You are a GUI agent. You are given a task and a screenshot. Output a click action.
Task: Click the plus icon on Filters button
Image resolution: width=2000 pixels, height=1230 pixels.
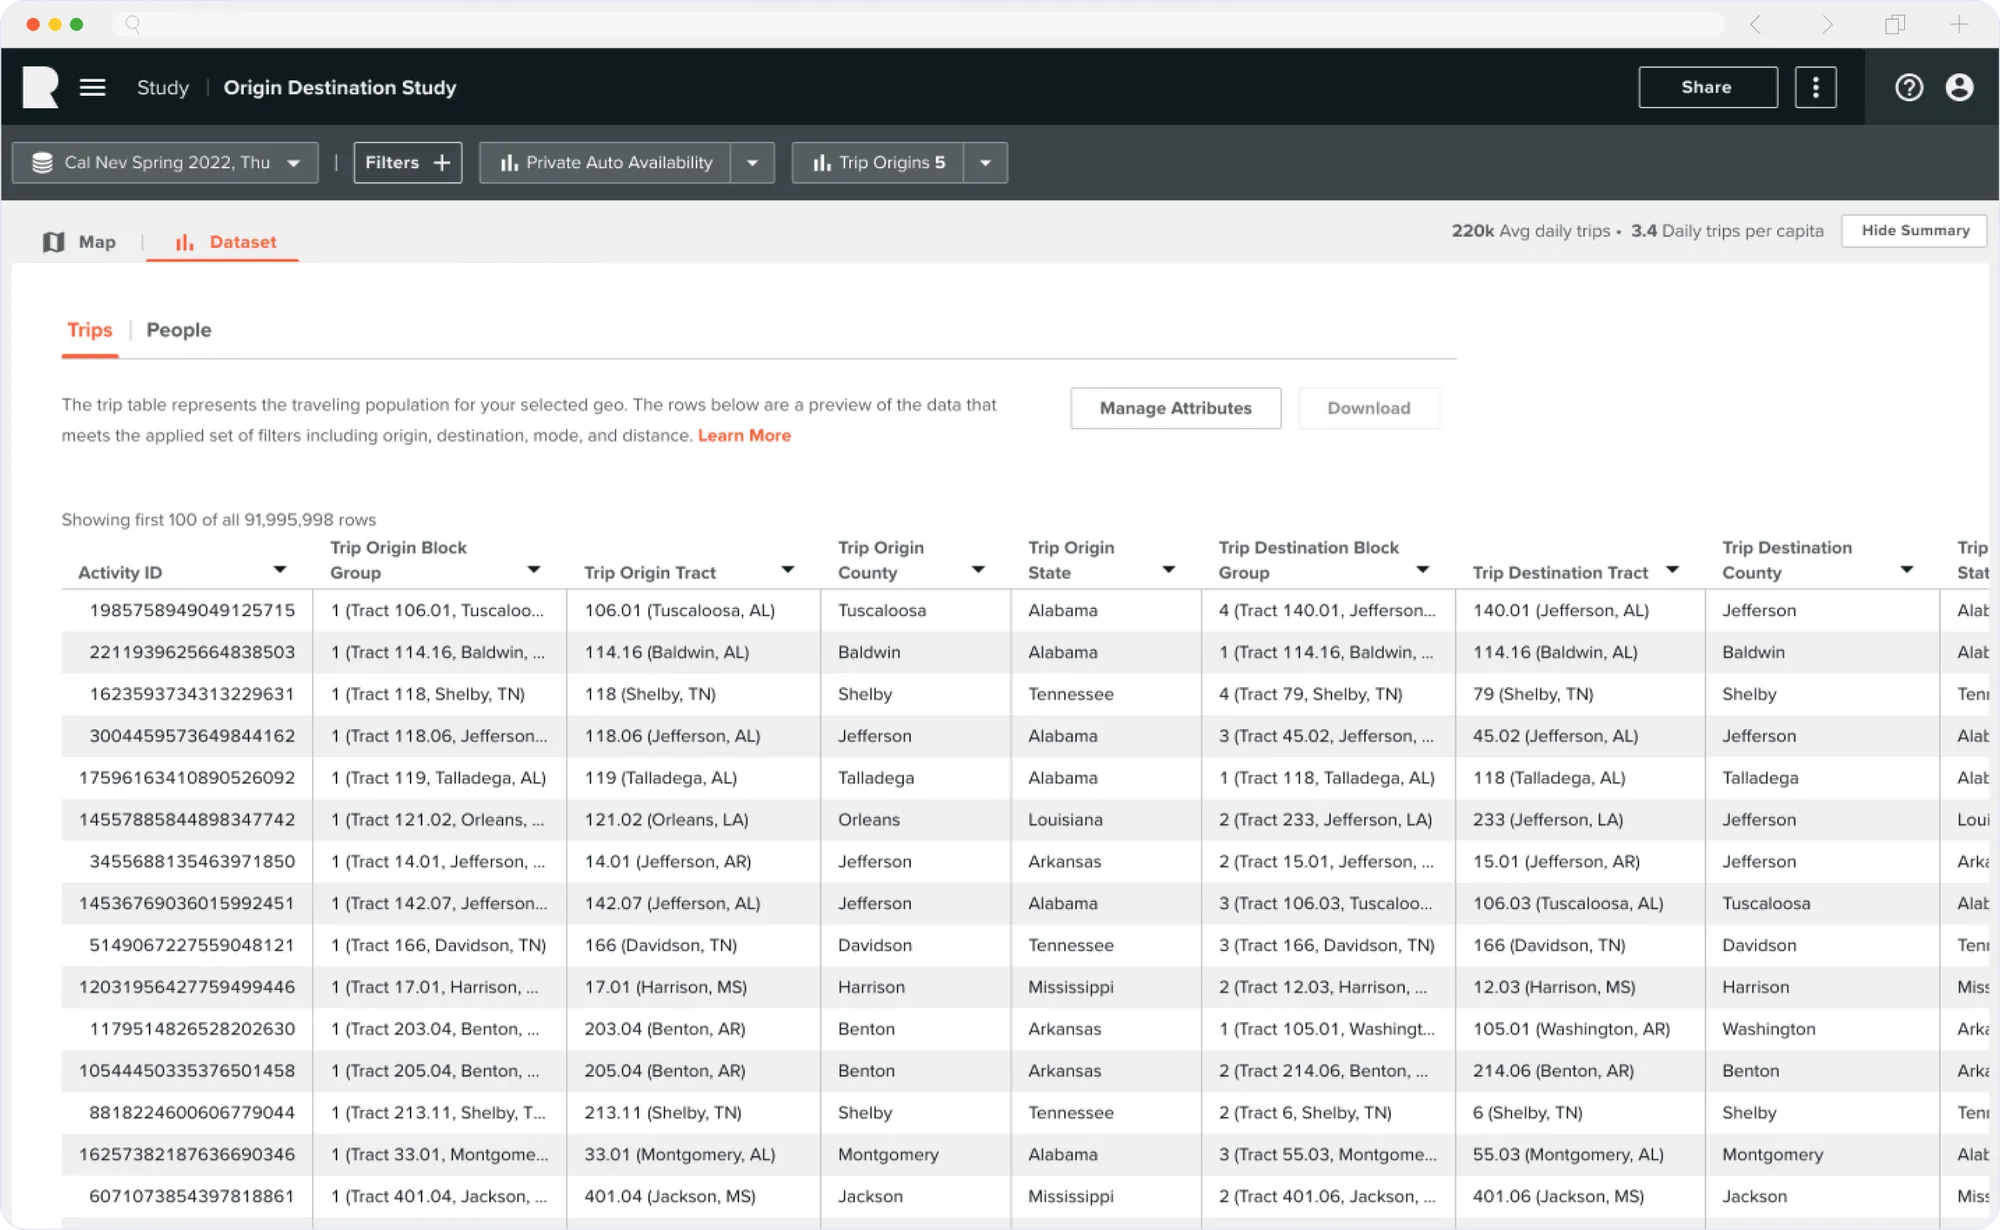442,163
